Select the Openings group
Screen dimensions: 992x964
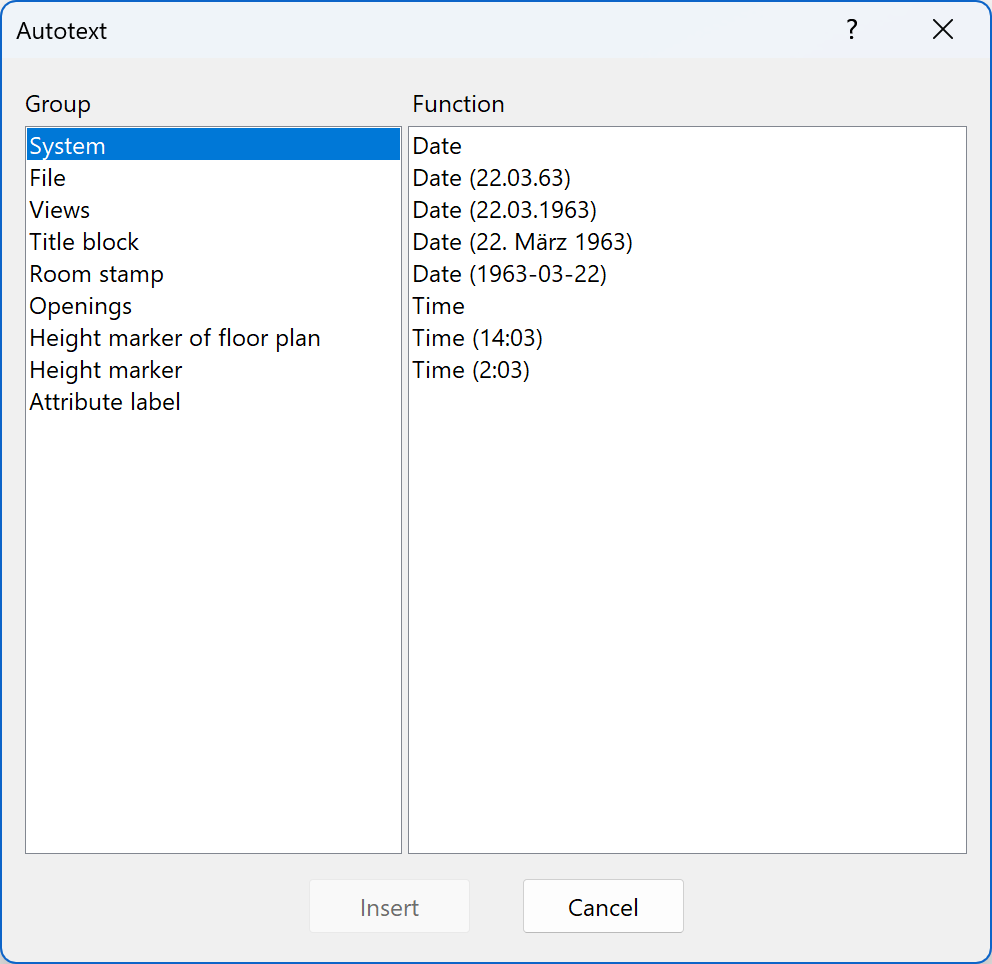click(x=81, y=306)
